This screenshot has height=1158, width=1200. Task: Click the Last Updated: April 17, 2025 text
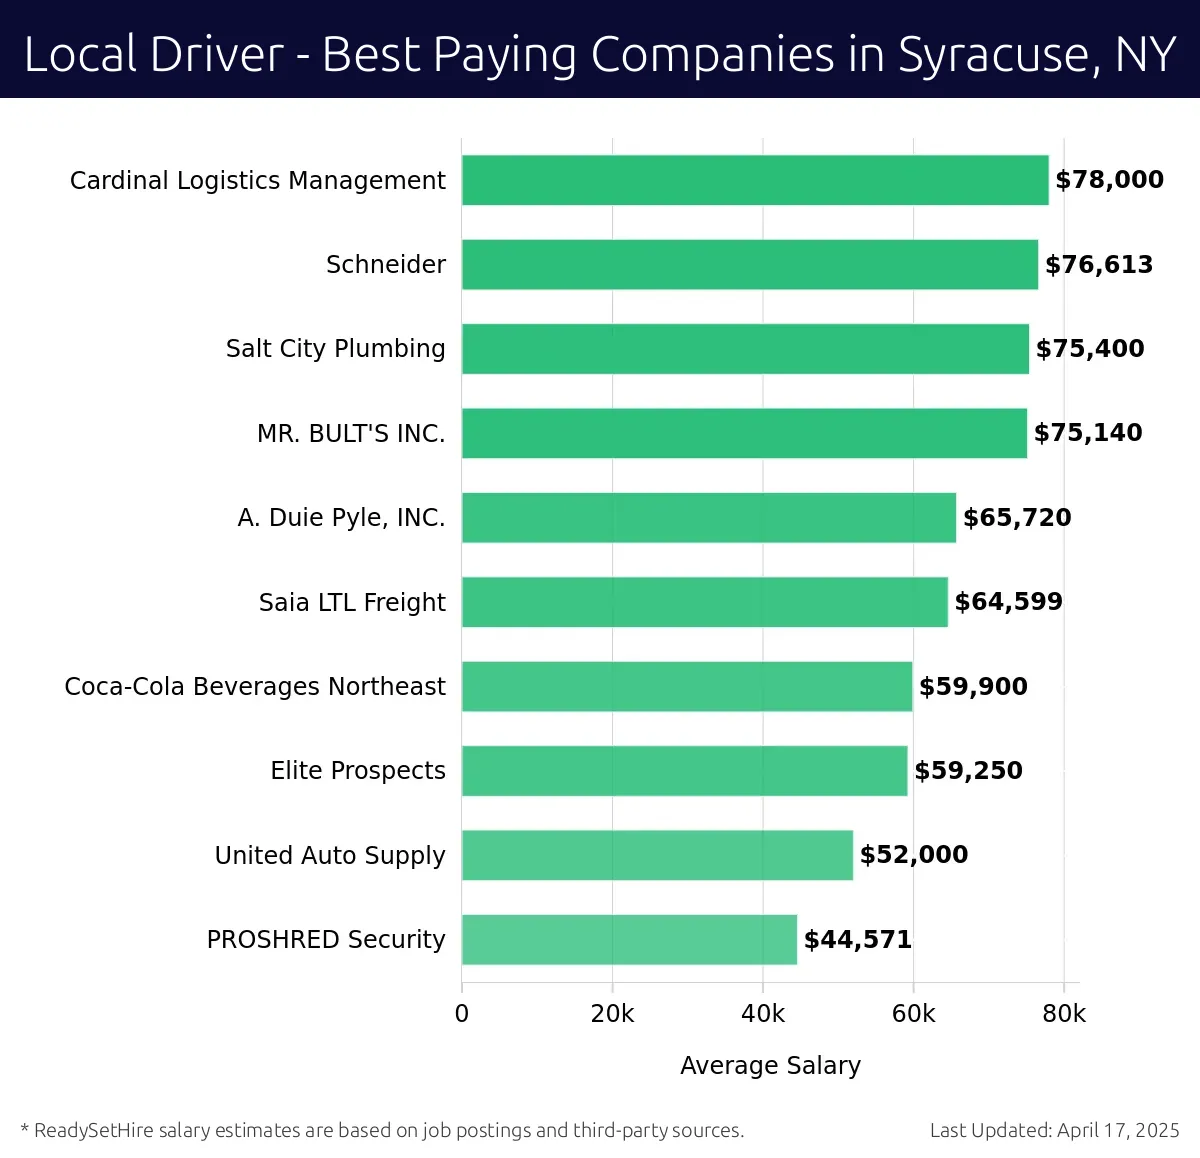[1055, 1131]
